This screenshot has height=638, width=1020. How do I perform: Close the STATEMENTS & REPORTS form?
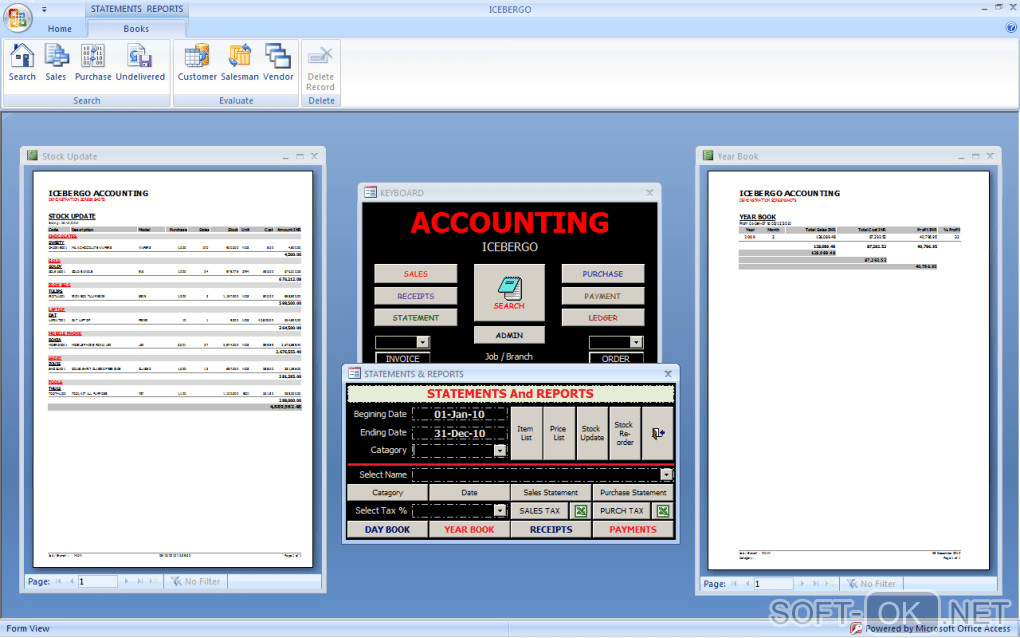(668, 373)
